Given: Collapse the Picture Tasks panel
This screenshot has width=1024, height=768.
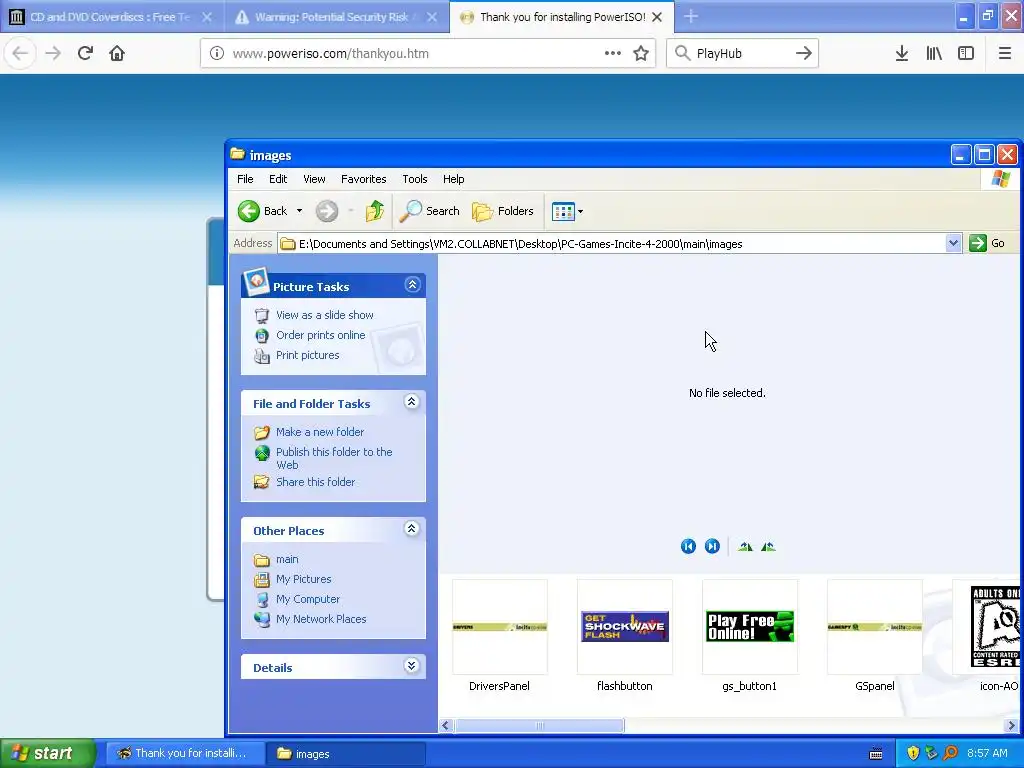Looking at the screenshot, I should 412,285.
